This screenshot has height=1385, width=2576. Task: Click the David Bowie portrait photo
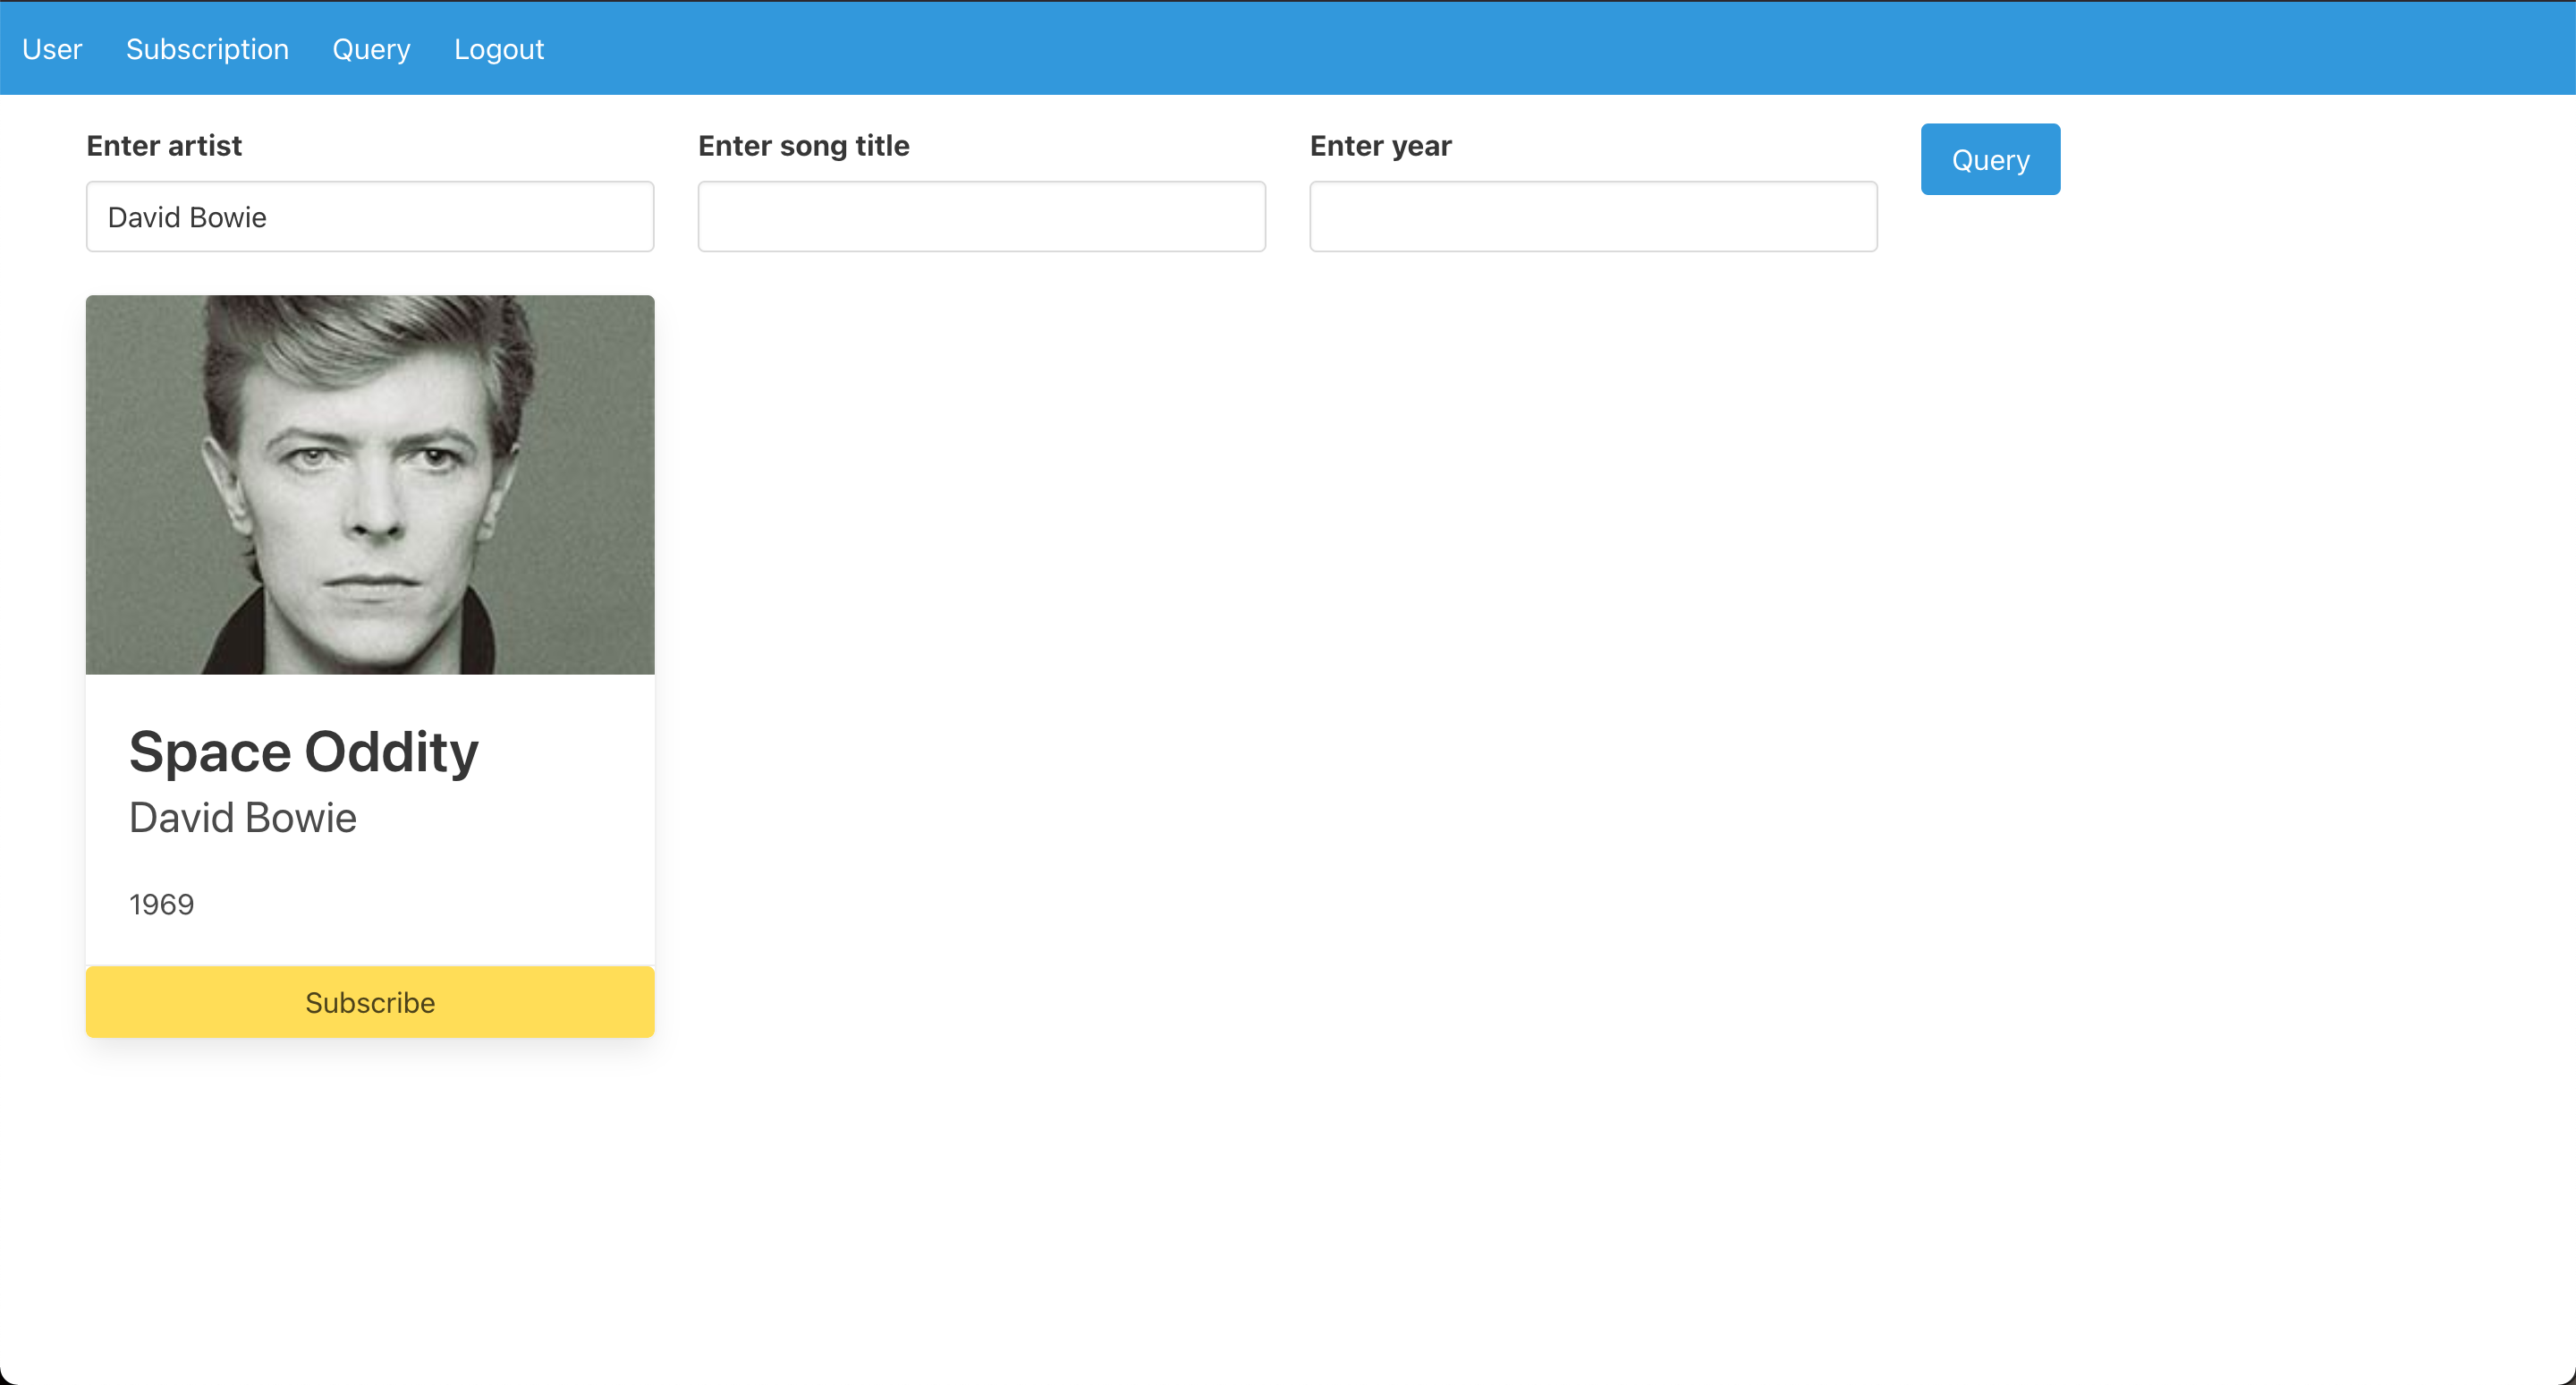370,484
